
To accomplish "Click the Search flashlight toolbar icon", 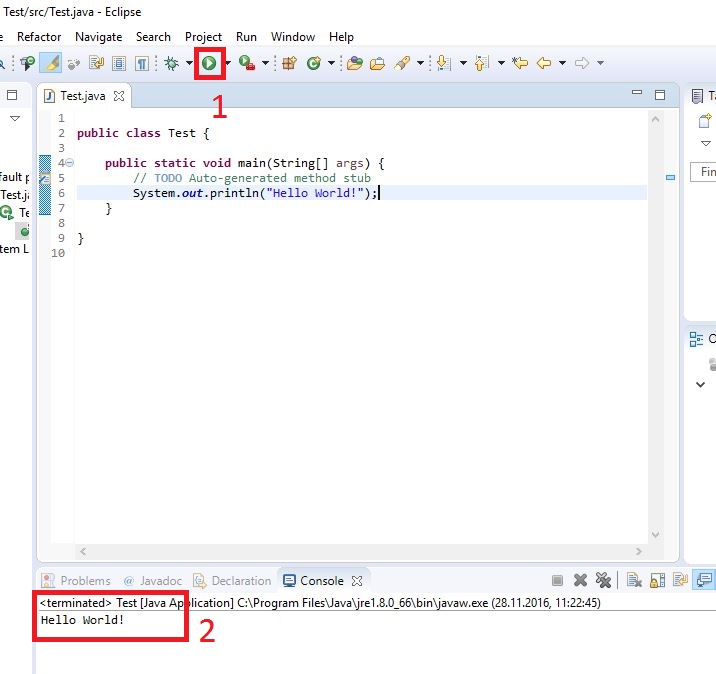I will (x=402, y=63).
